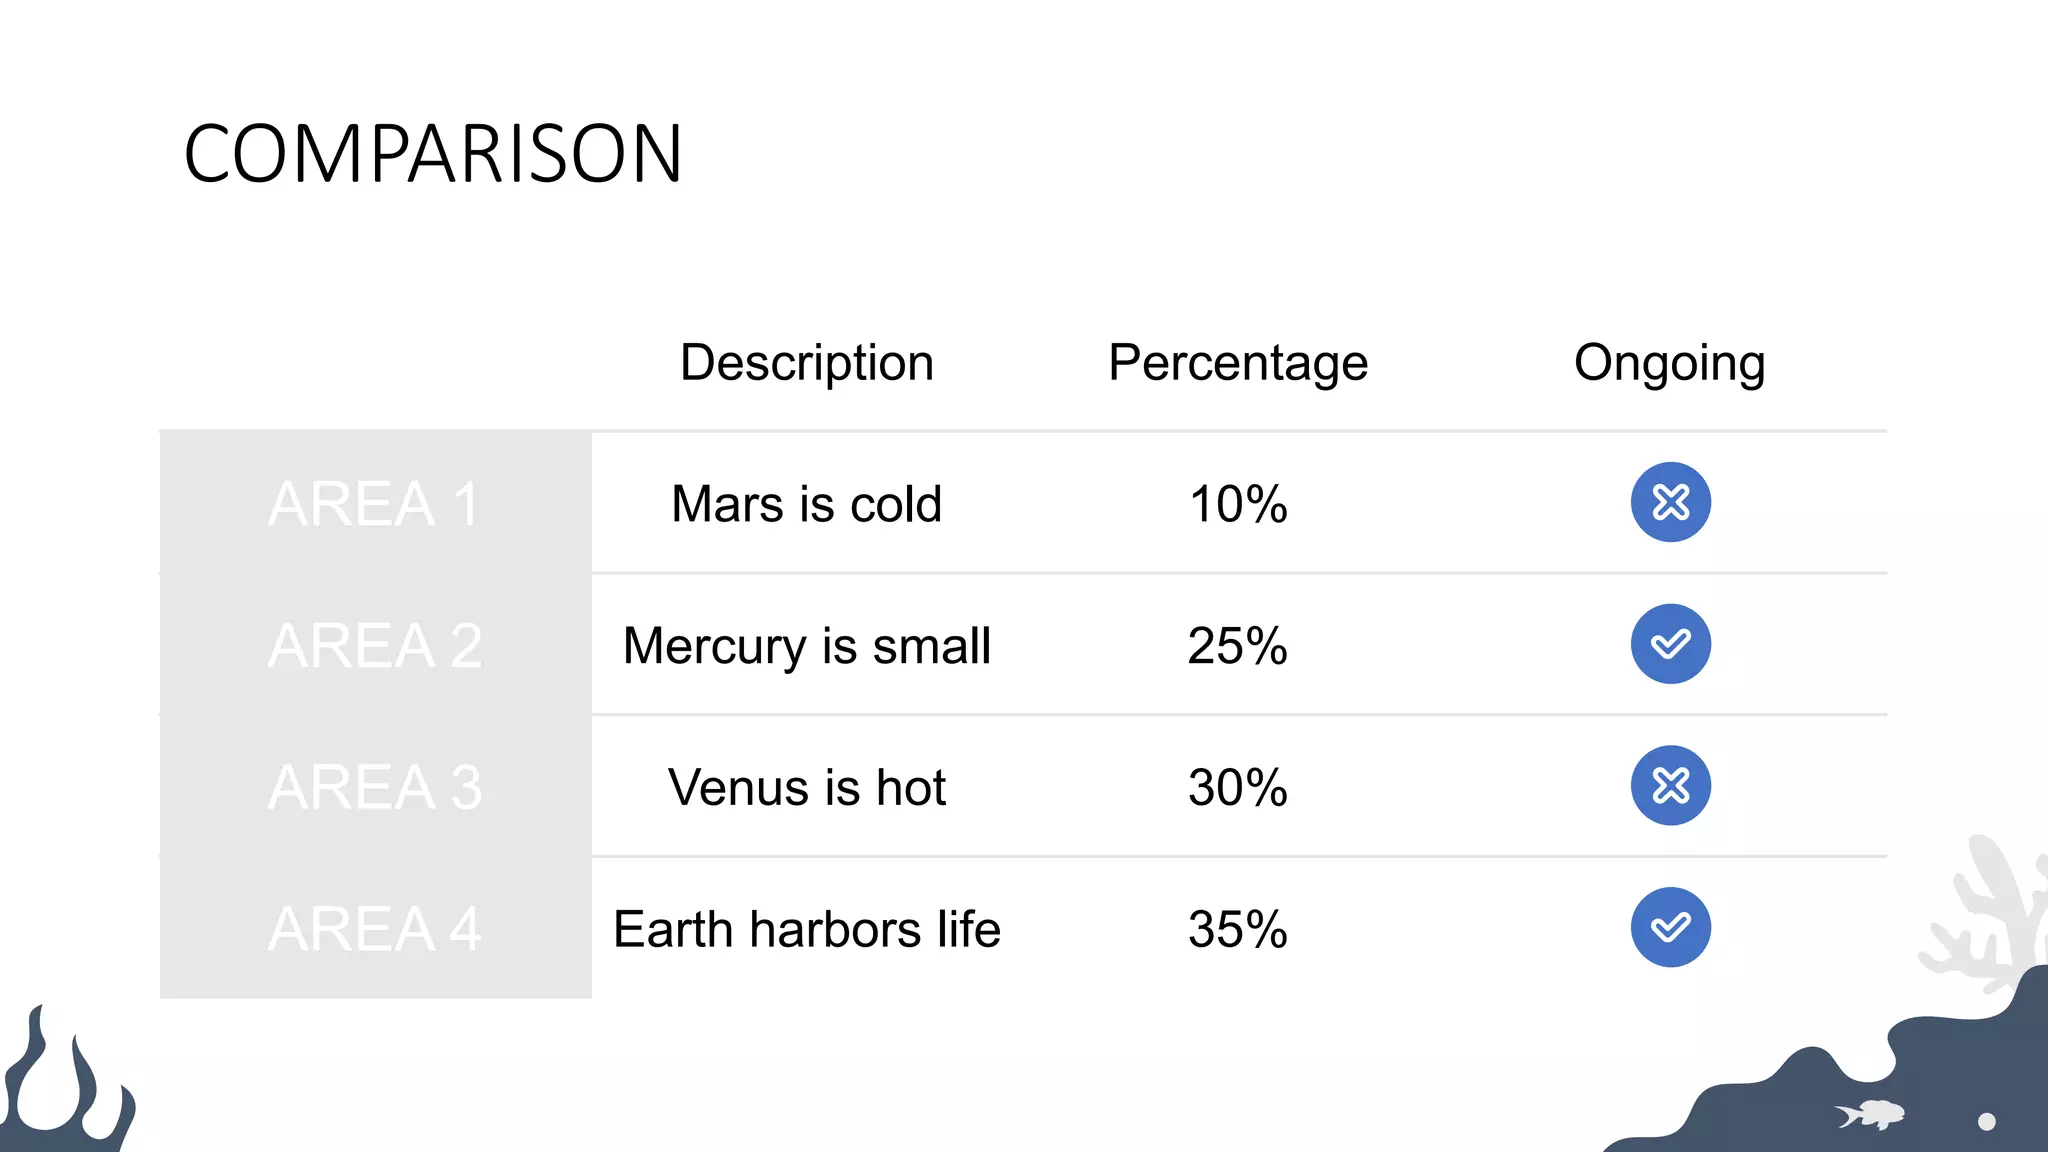This screenshot has width=2048, height=1152.
Task: Click the 'Venus is hot' description
Action: click(806, 787)
